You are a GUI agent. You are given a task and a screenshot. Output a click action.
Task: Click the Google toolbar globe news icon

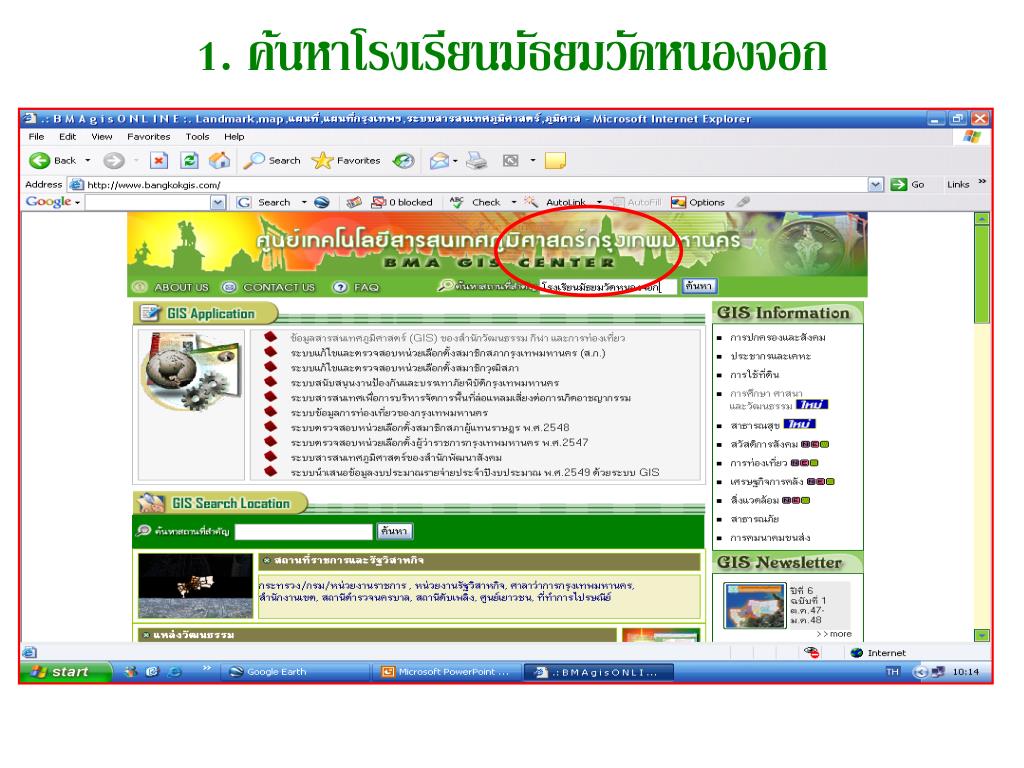coord(322,202)
